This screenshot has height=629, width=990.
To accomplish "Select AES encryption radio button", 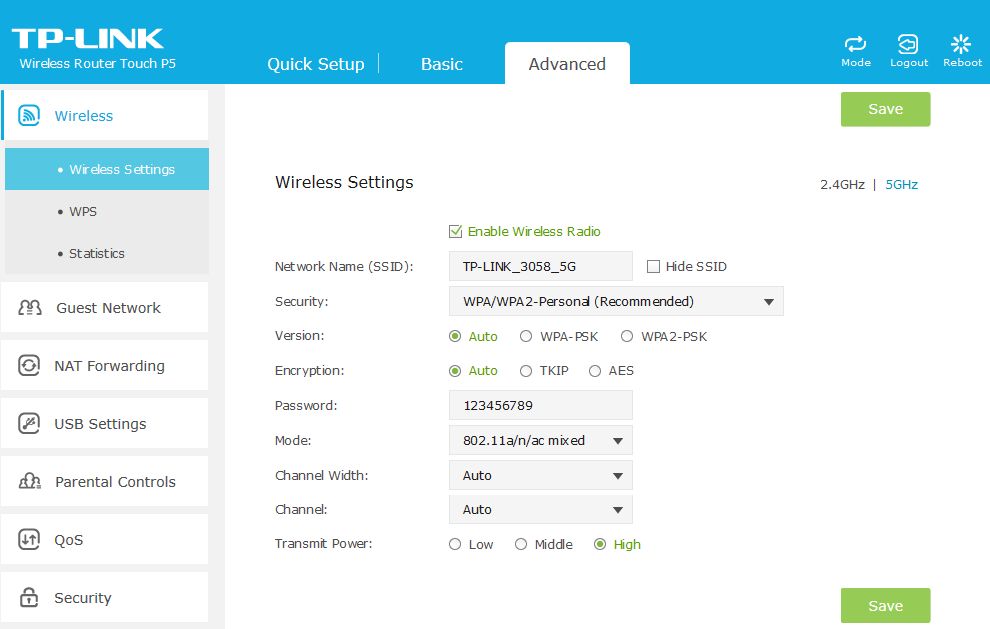I will click(x=595, y=371).
